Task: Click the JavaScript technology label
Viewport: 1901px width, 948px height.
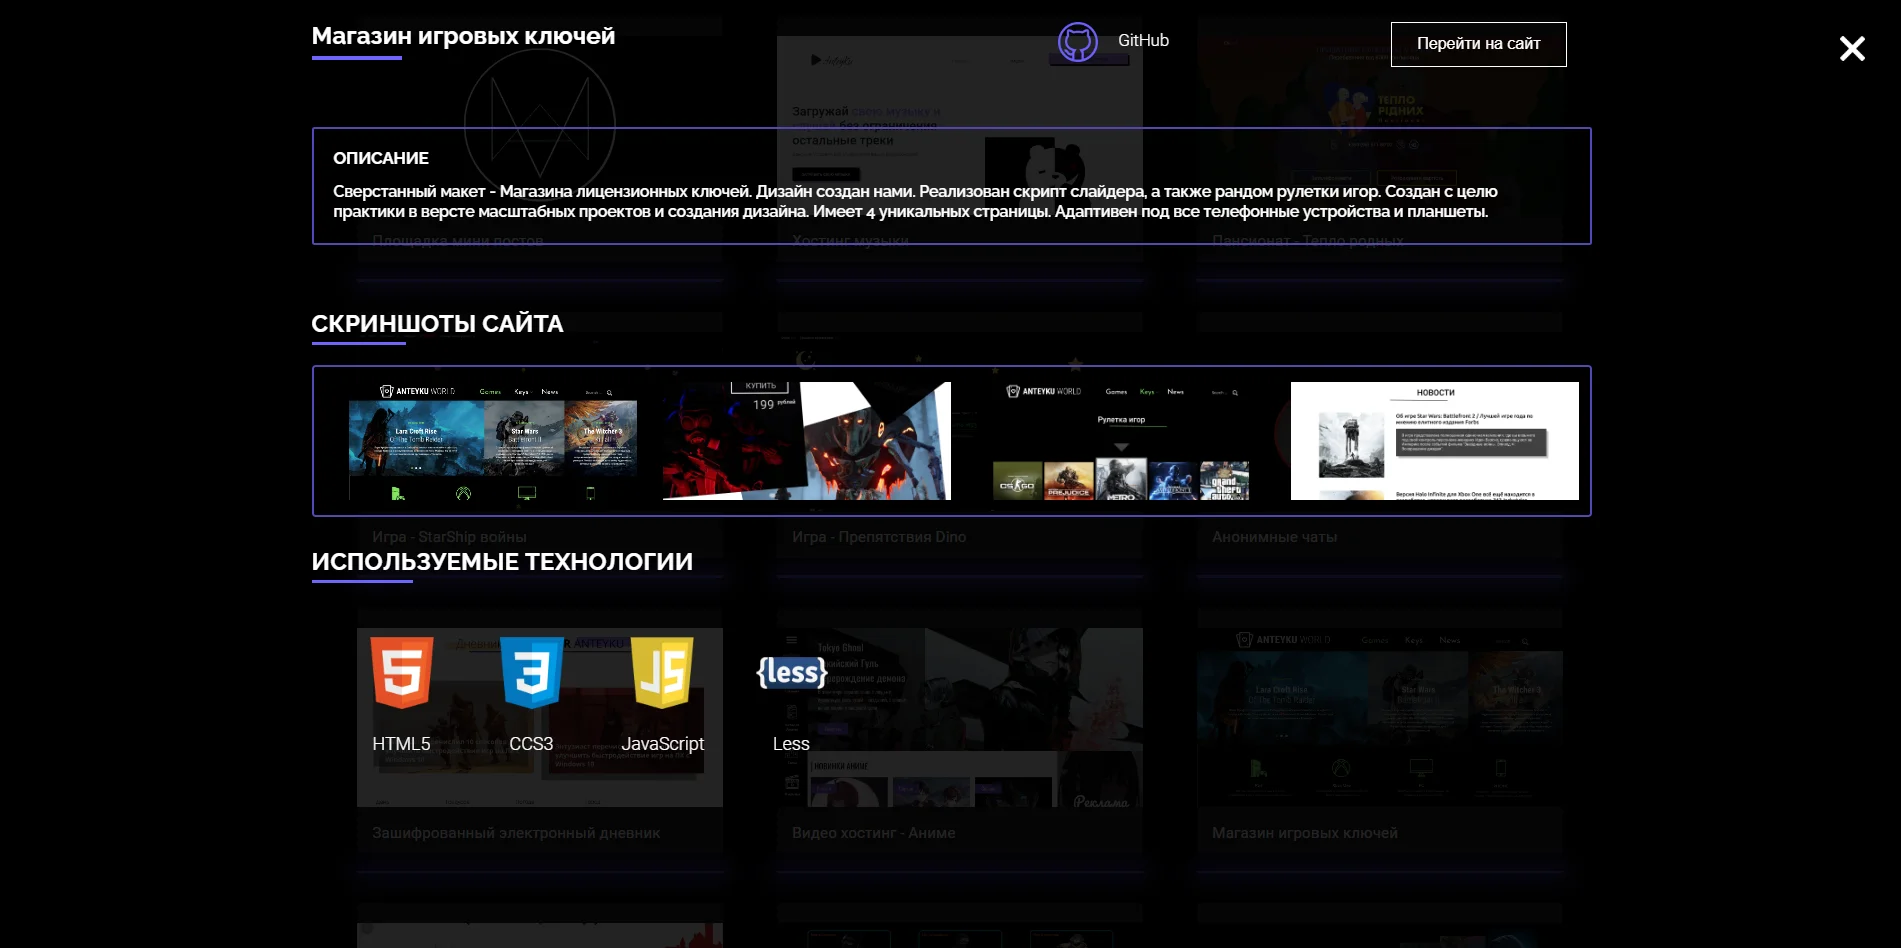Action: click(662, 744)
